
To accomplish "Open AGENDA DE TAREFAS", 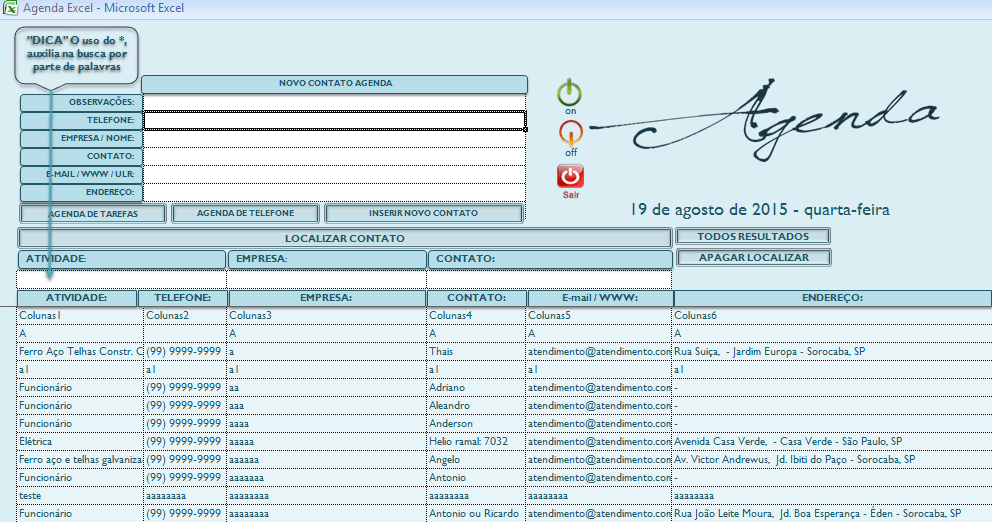I will [x=93, y=214].
